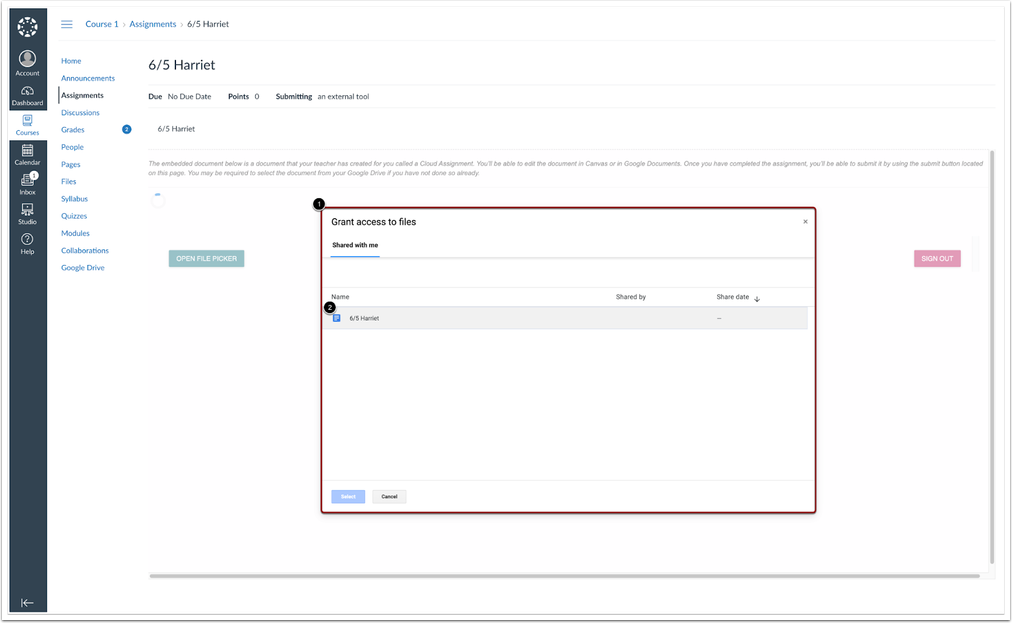This screenshot has height=623, width=1012.
Task: Click the hamburger navigation menu icon
Action: point(67,24)
